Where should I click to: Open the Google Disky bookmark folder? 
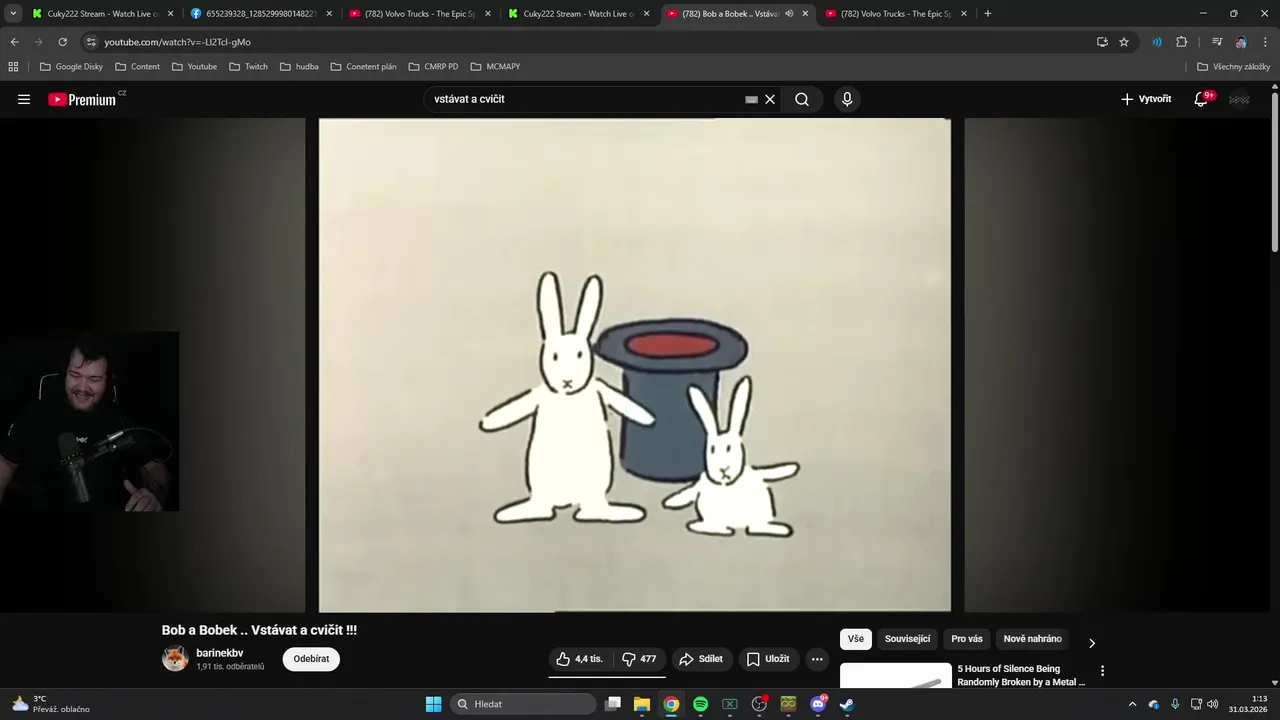(71, 66)
